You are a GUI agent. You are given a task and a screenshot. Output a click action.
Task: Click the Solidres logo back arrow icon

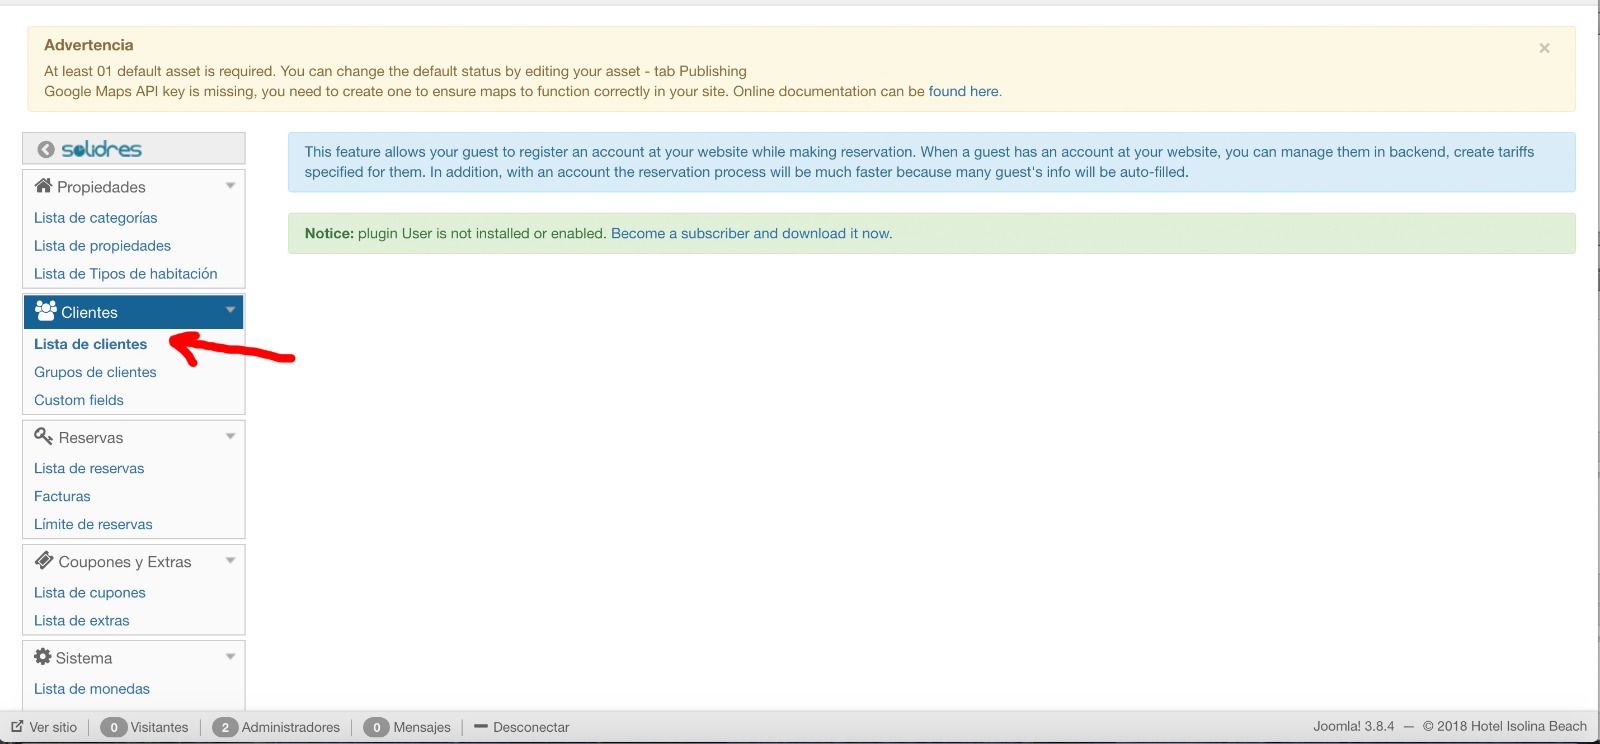[x=46, y=150]
